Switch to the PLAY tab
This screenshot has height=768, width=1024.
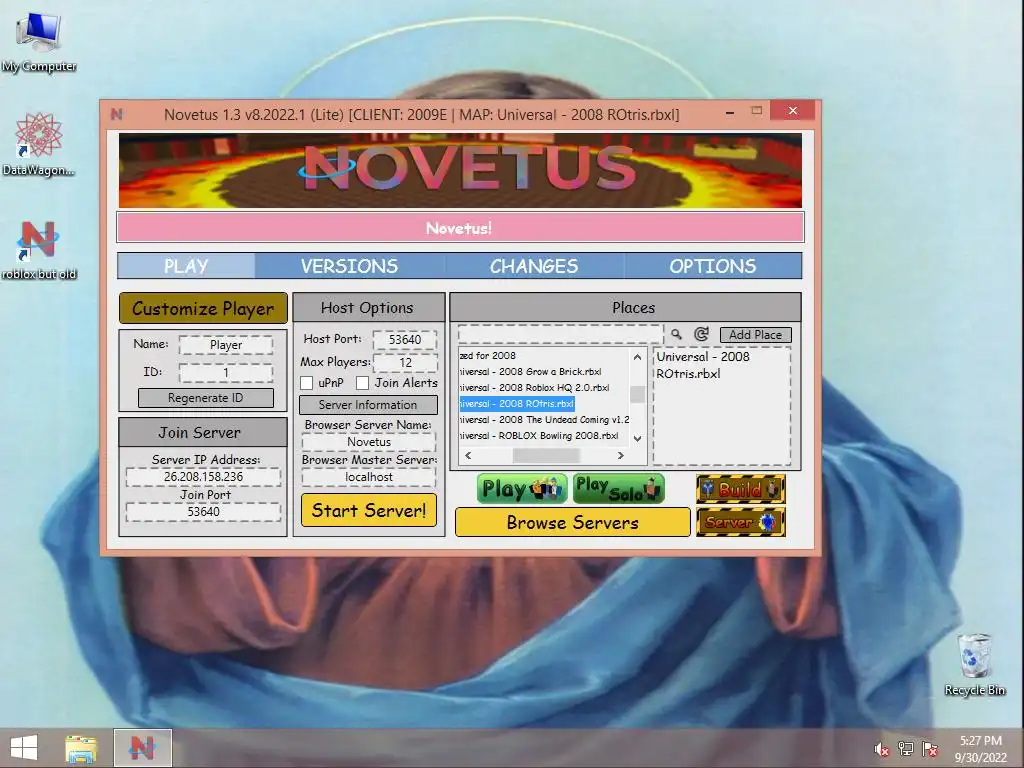pos(186,266)
